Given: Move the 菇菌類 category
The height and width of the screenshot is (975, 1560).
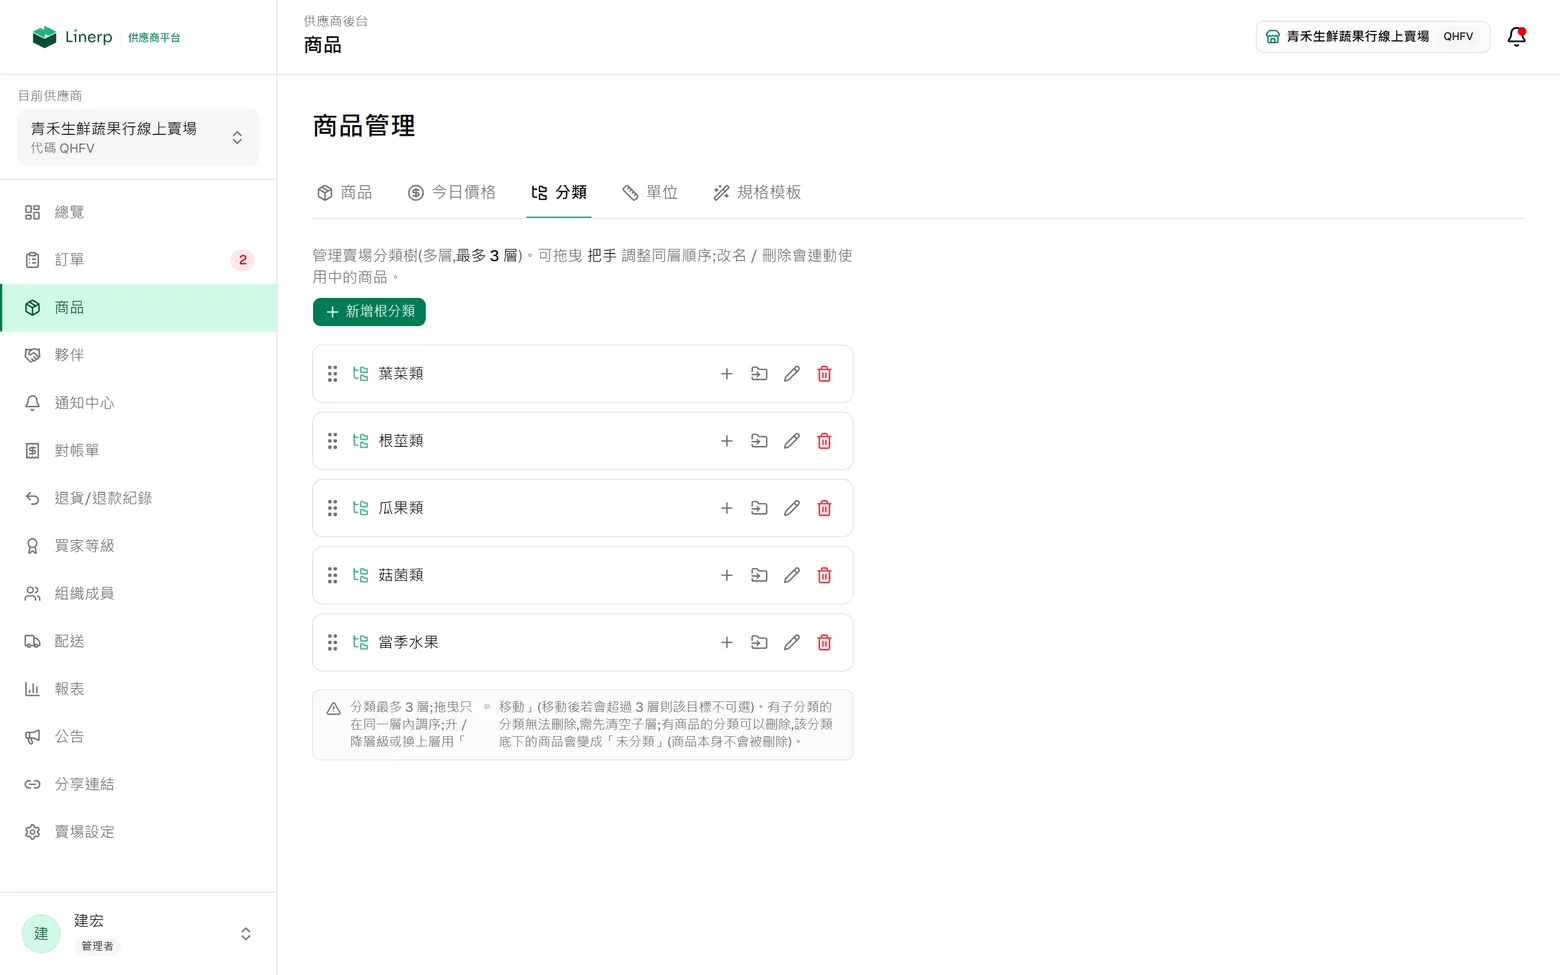Looking at the screenshot, I should point(759,575).
